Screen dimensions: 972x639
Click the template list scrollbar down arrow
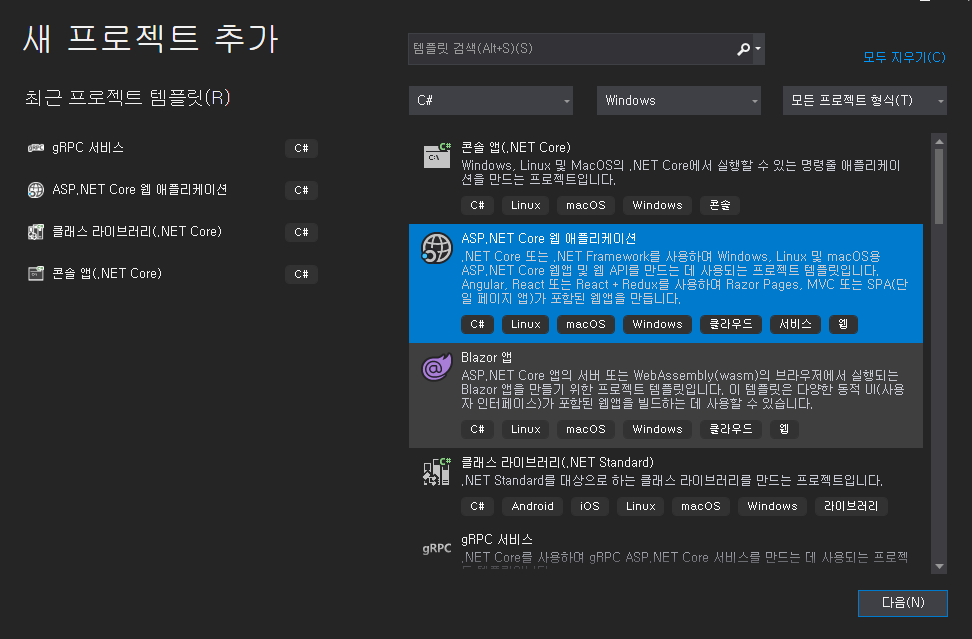939,566
